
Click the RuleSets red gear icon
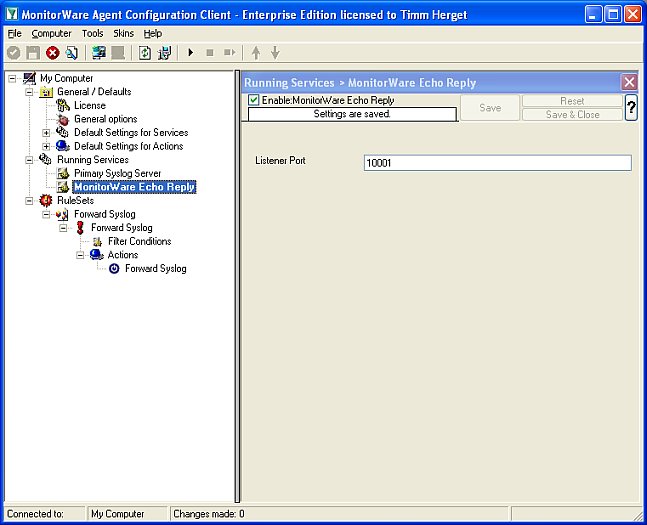(x=46, y=201)
